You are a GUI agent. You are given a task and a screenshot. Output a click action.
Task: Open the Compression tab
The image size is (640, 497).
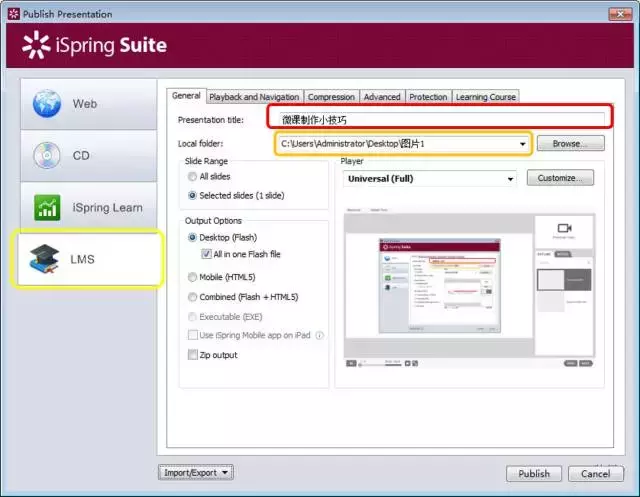(x=331, y=97)
